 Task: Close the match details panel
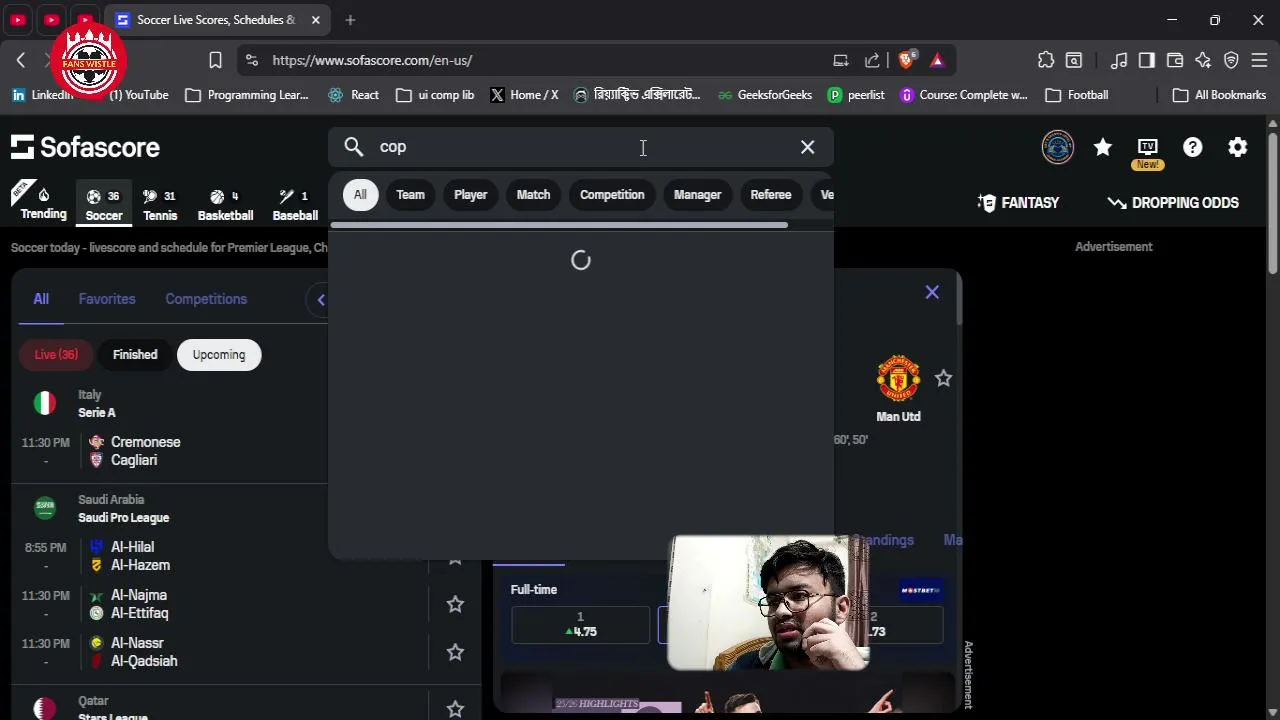pos(932,292)
